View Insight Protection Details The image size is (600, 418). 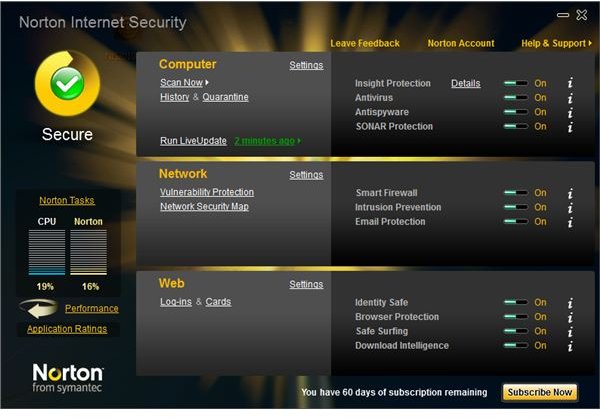[466, 83]
